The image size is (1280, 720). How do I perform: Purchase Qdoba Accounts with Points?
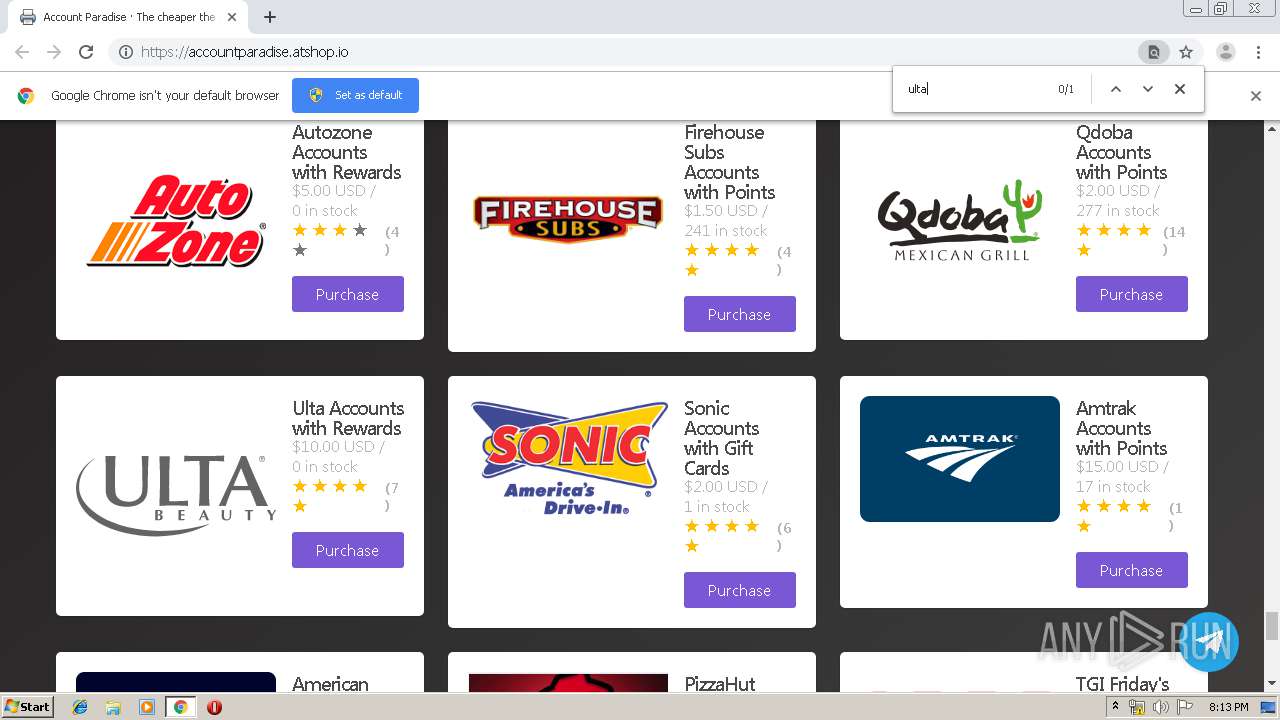point(1132,294)
